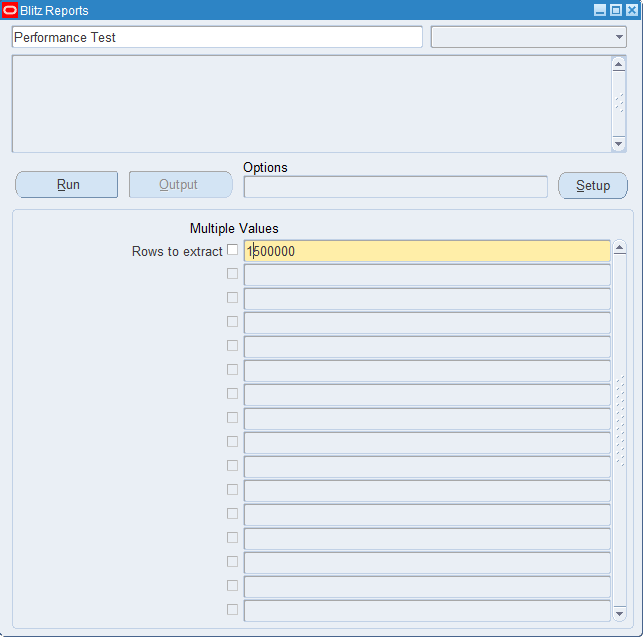Screen dimensions: 643x638
Task: Open the dropdown next to Performance Test
Action: click(x=619, y=37)
